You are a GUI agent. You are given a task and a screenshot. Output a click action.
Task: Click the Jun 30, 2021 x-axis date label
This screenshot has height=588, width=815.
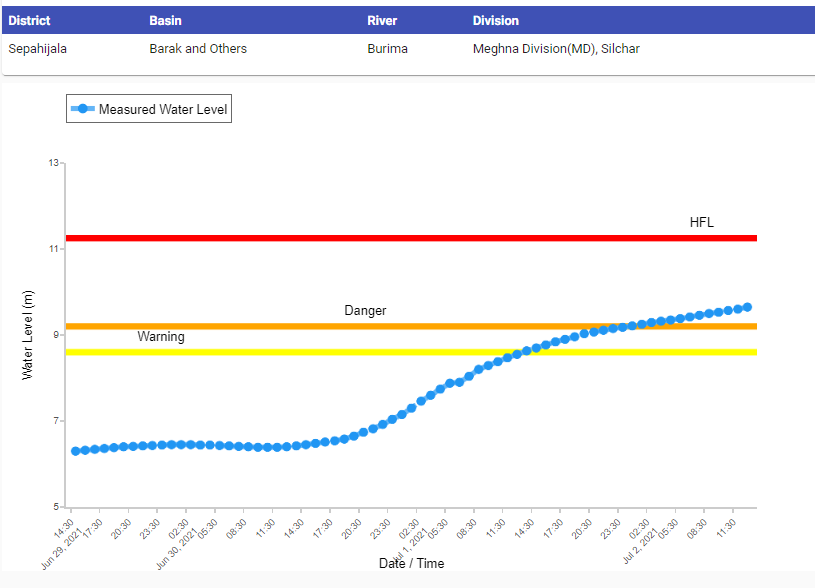[x=177, y=550]
